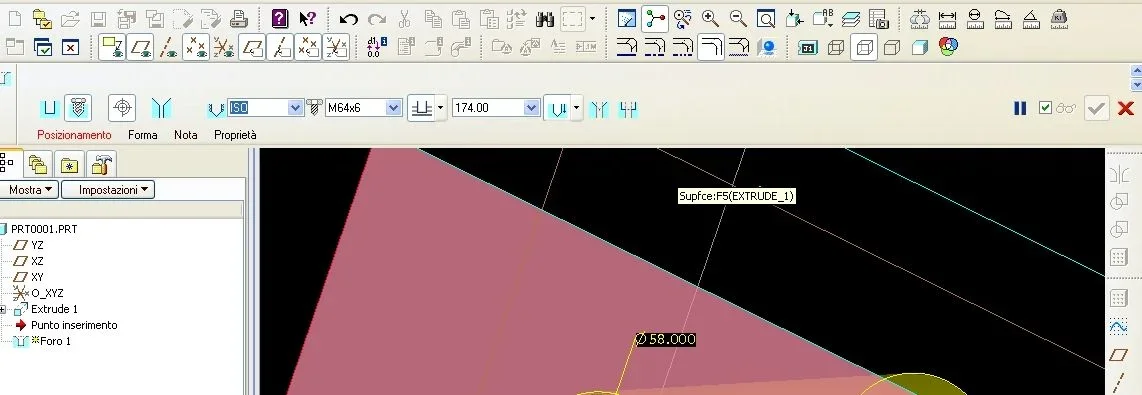Open the view manager table icon
Image resolution: width=1142 pixels, height=395 pixels.
(x=878, y=19)
